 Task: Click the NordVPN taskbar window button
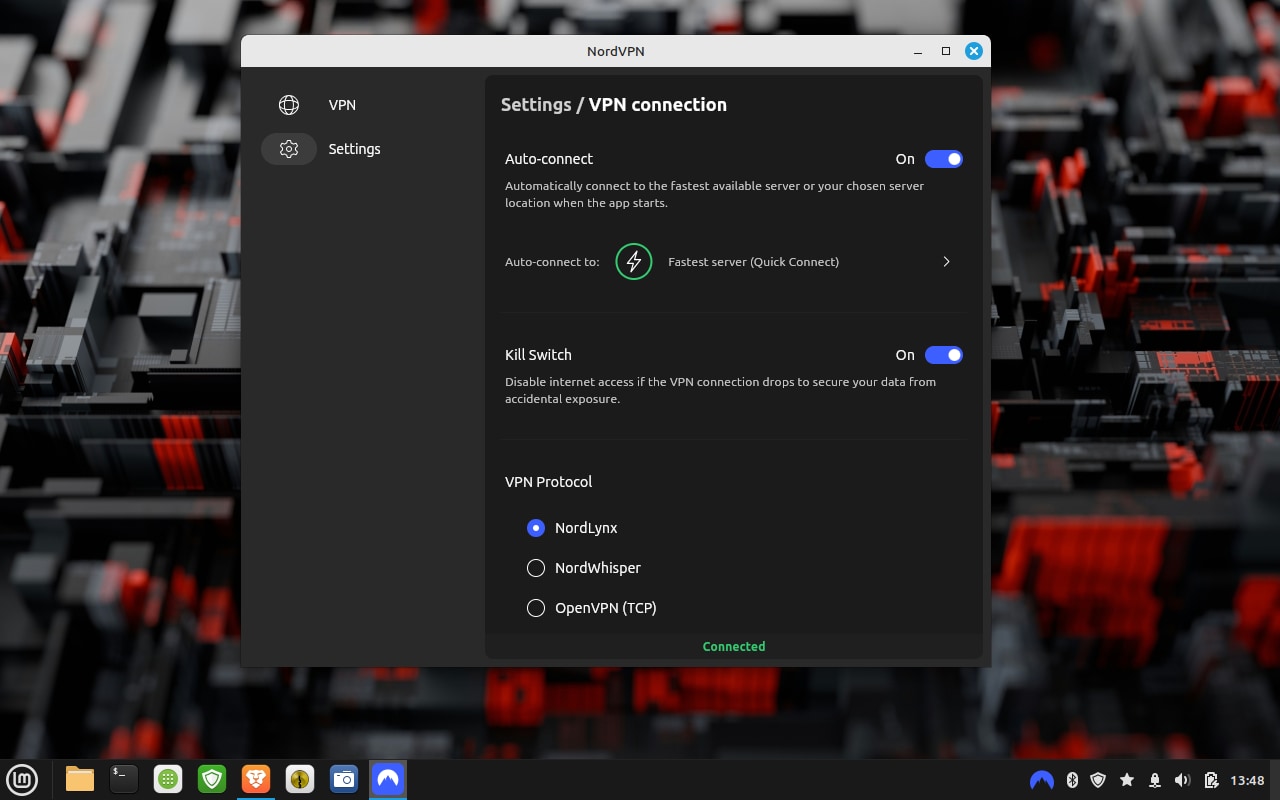tap(388, 779)
